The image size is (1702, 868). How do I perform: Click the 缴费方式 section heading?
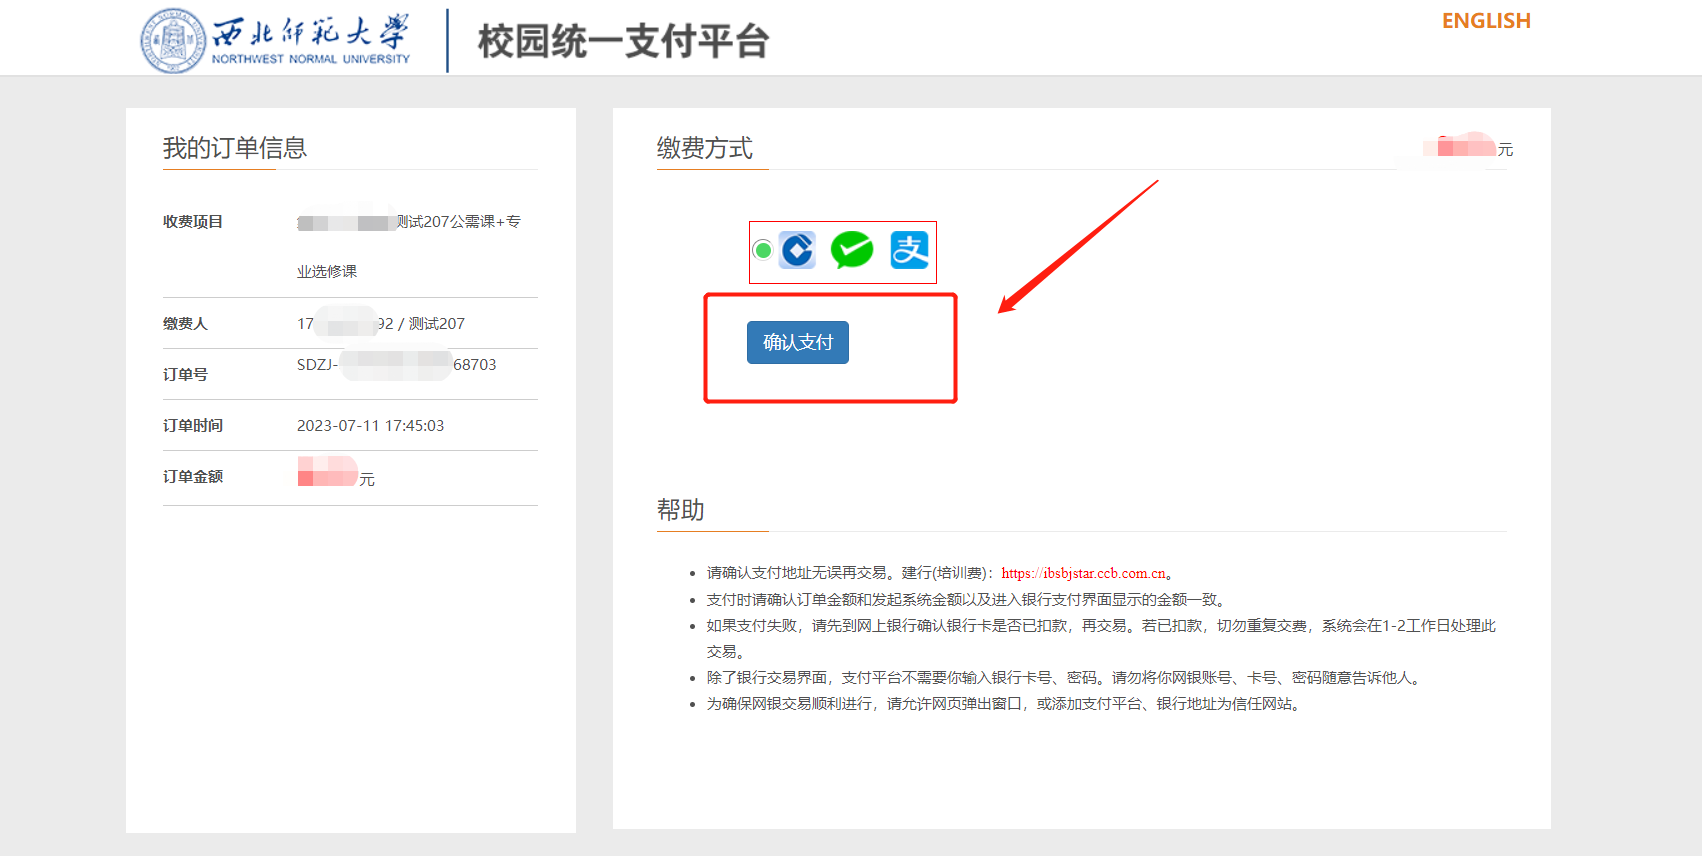704,148
